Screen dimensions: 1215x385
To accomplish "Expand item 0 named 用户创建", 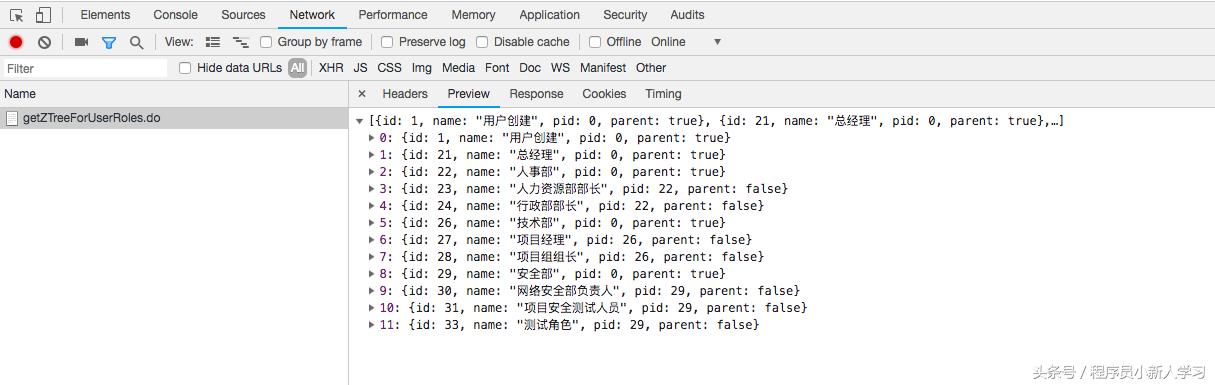I will [373, 138].
